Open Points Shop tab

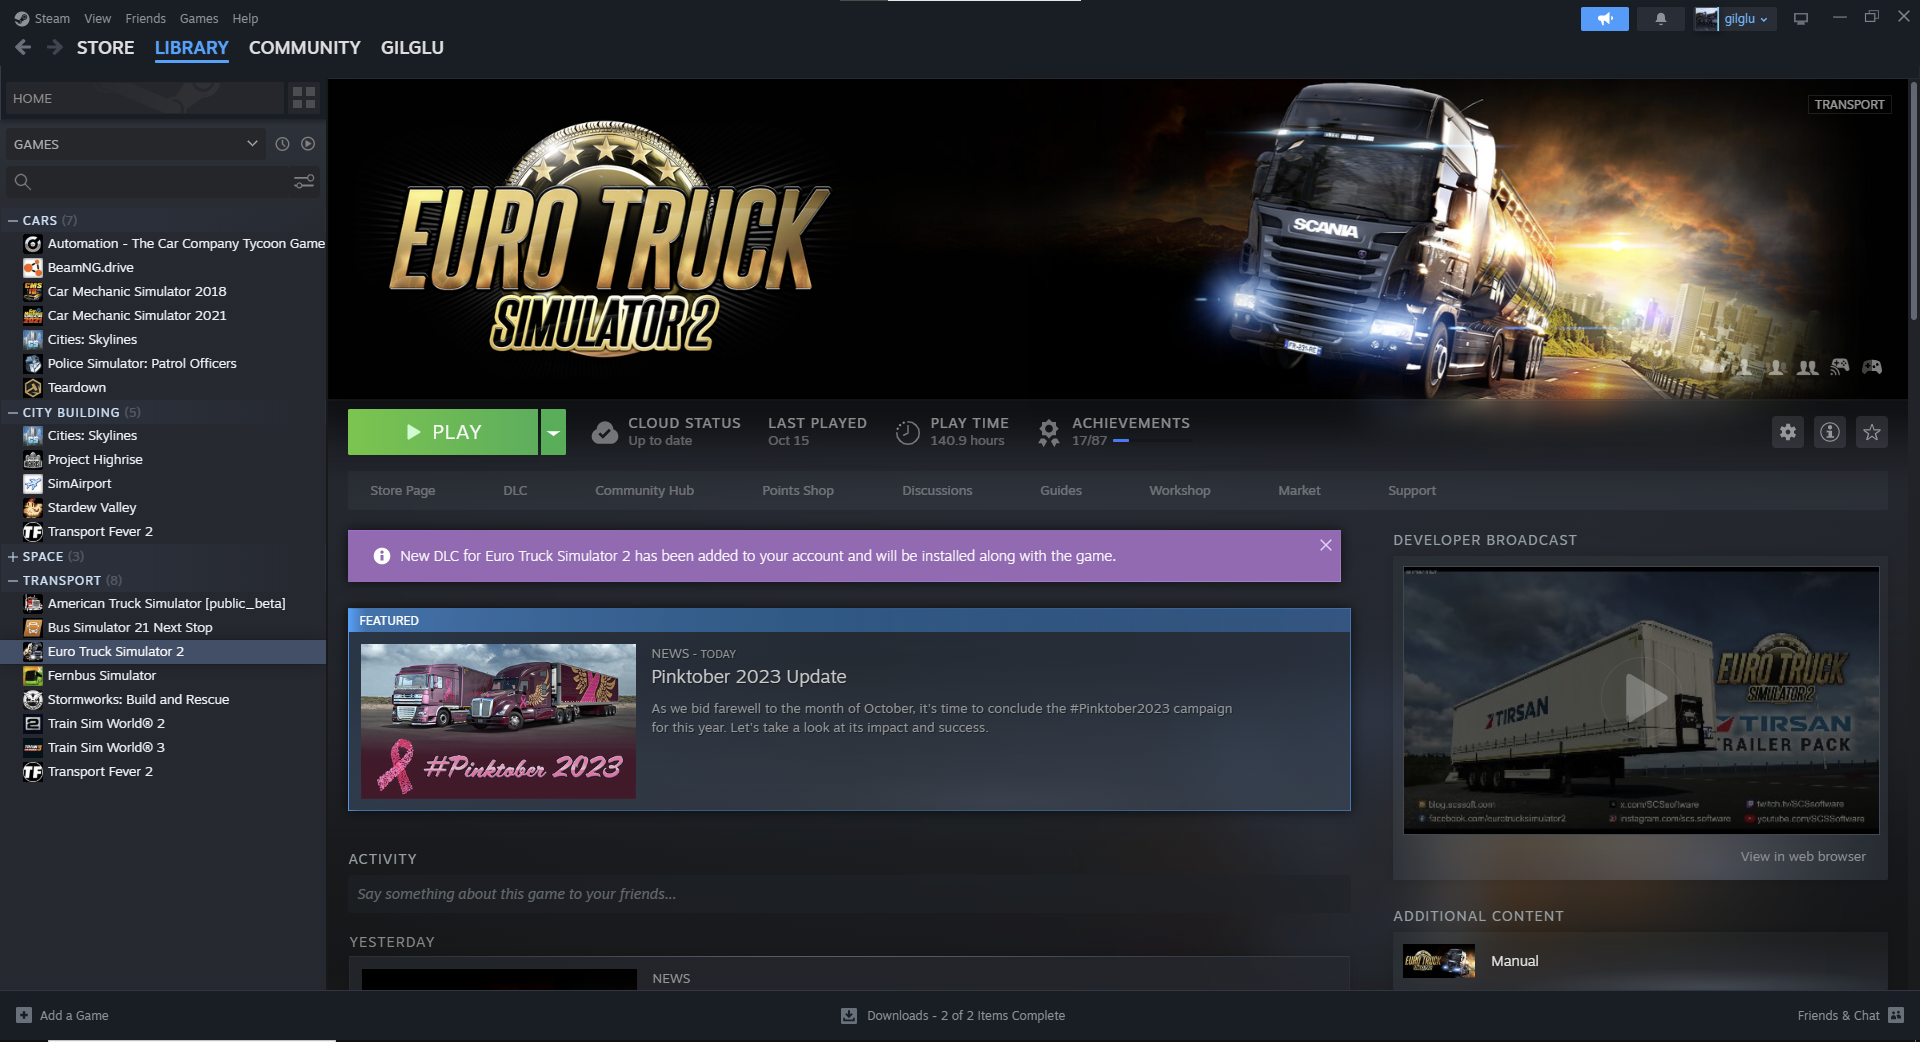point(798,490)
